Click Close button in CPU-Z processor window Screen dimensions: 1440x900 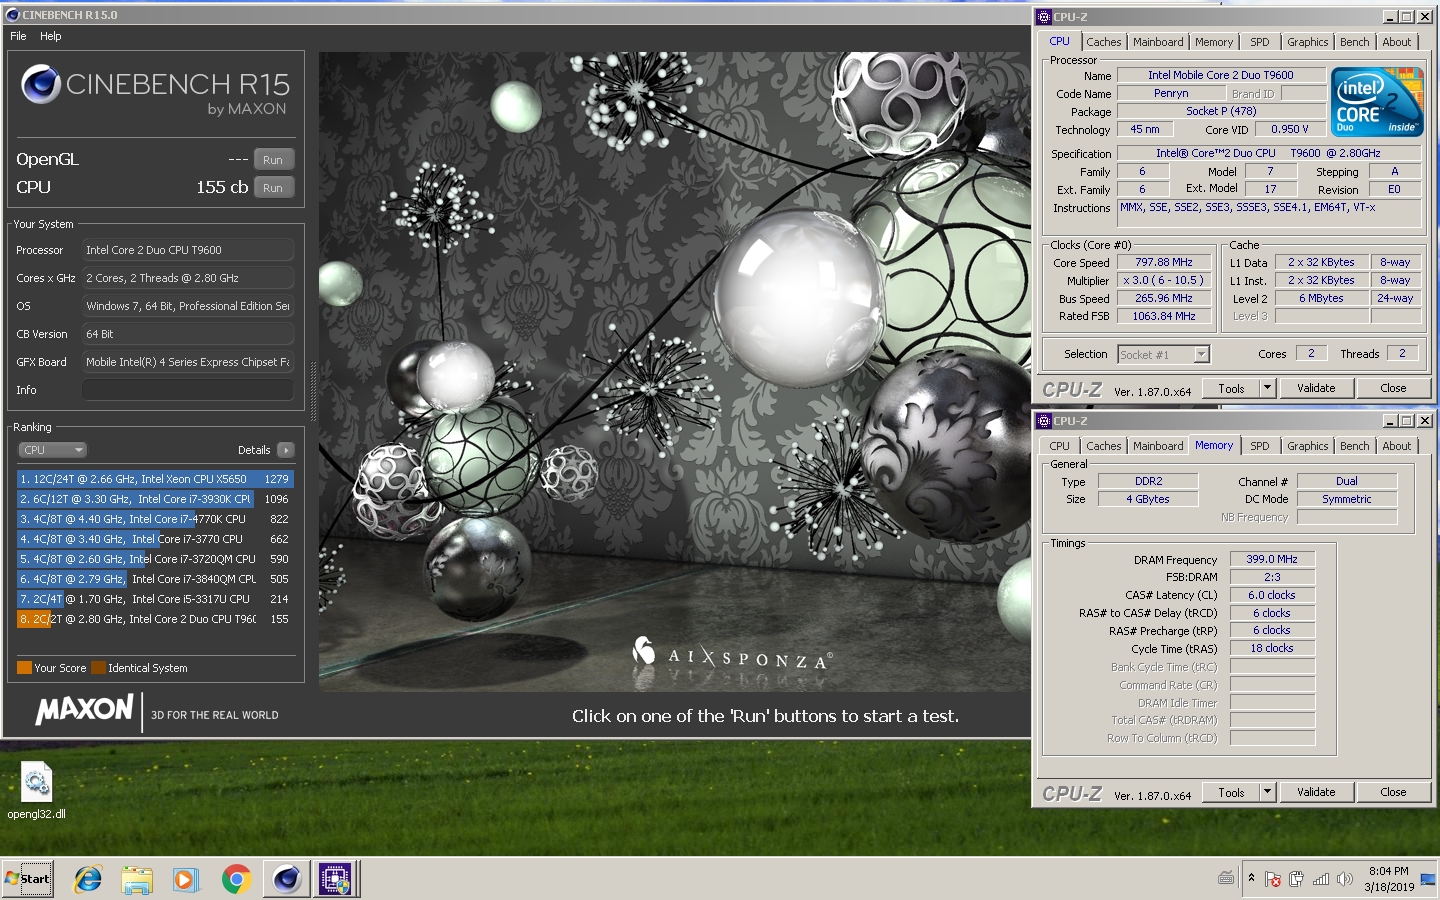1393,388
